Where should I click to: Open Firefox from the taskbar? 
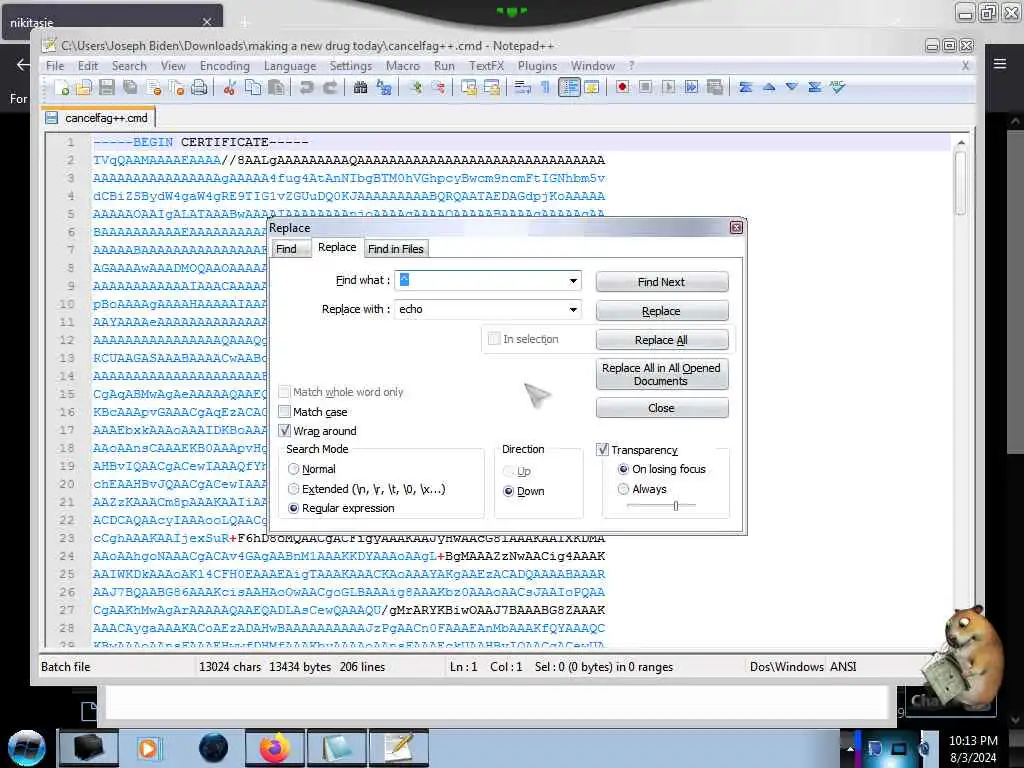pyautogui.click(x=274, y=748)
